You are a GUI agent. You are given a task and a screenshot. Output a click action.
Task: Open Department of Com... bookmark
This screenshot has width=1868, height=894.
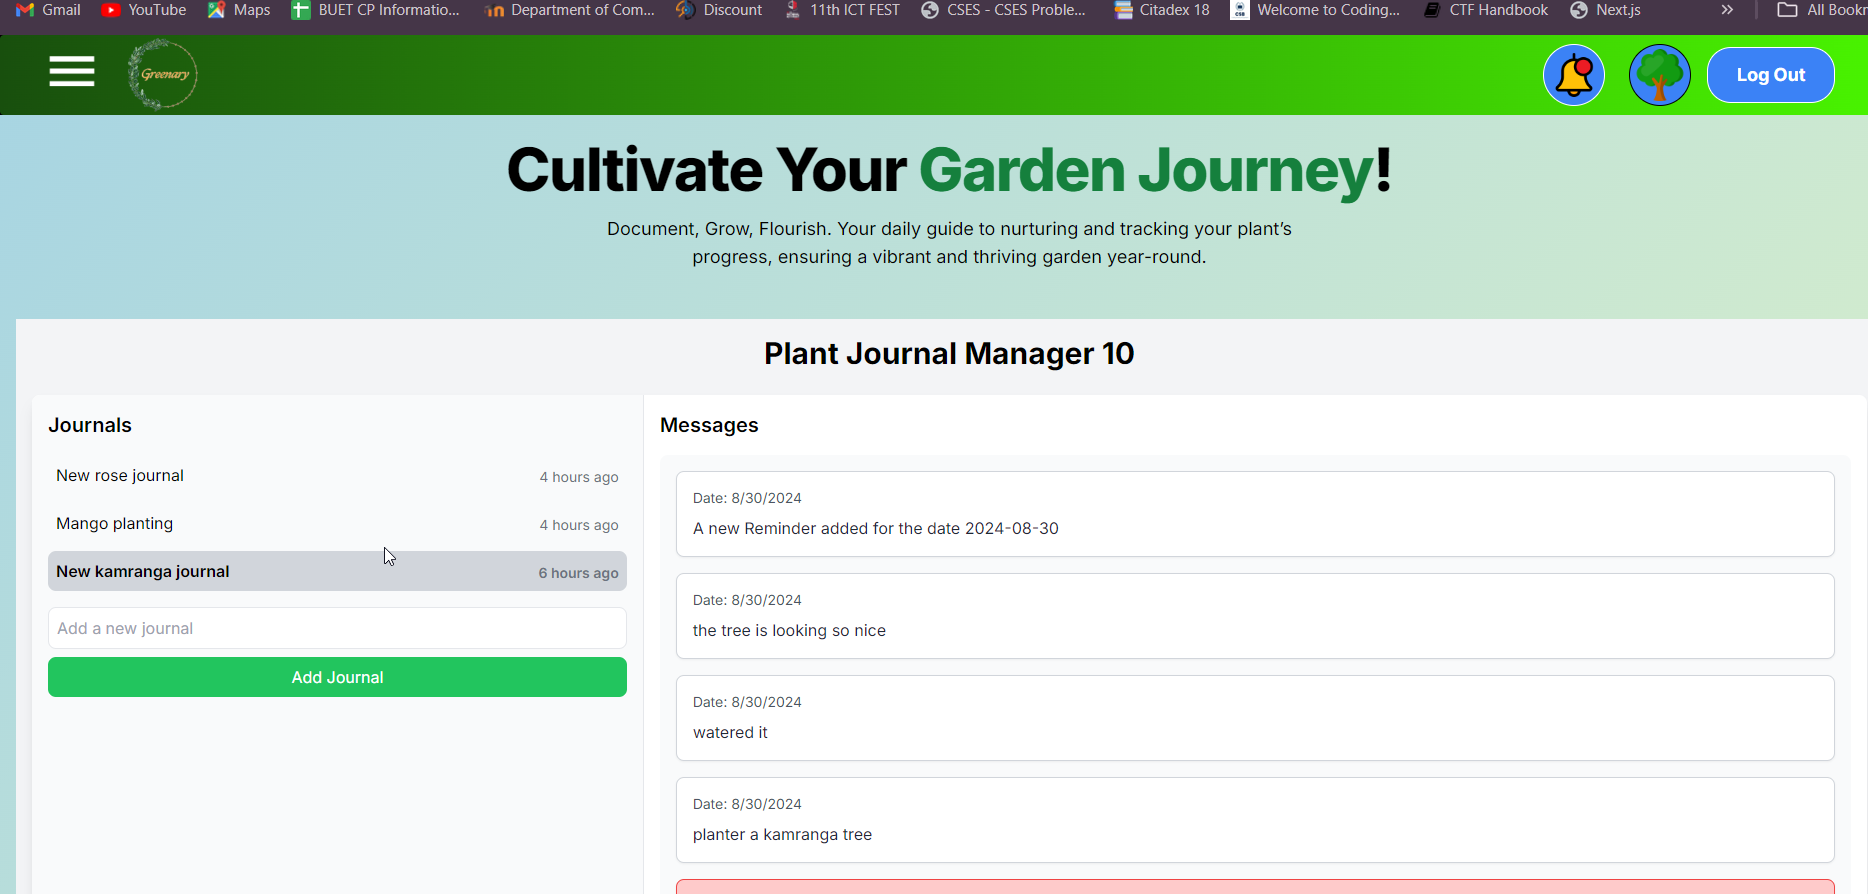(x=569, y=10)
